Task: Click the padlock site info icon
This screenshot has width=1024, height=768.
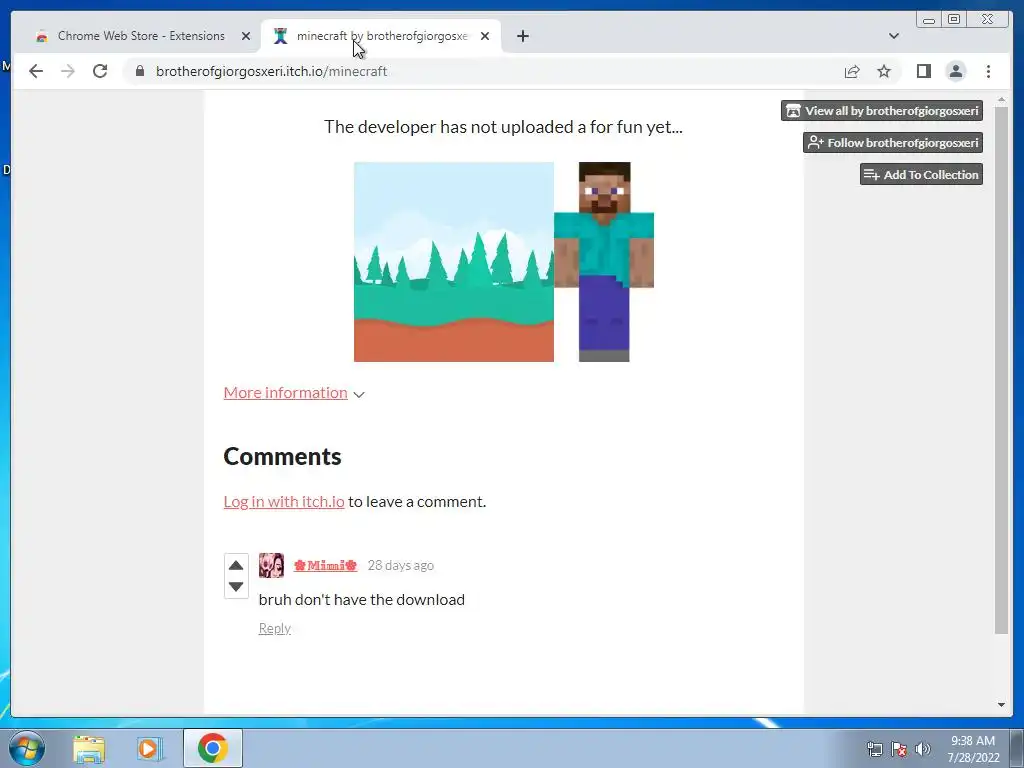Action: click(x=140, y=71)
